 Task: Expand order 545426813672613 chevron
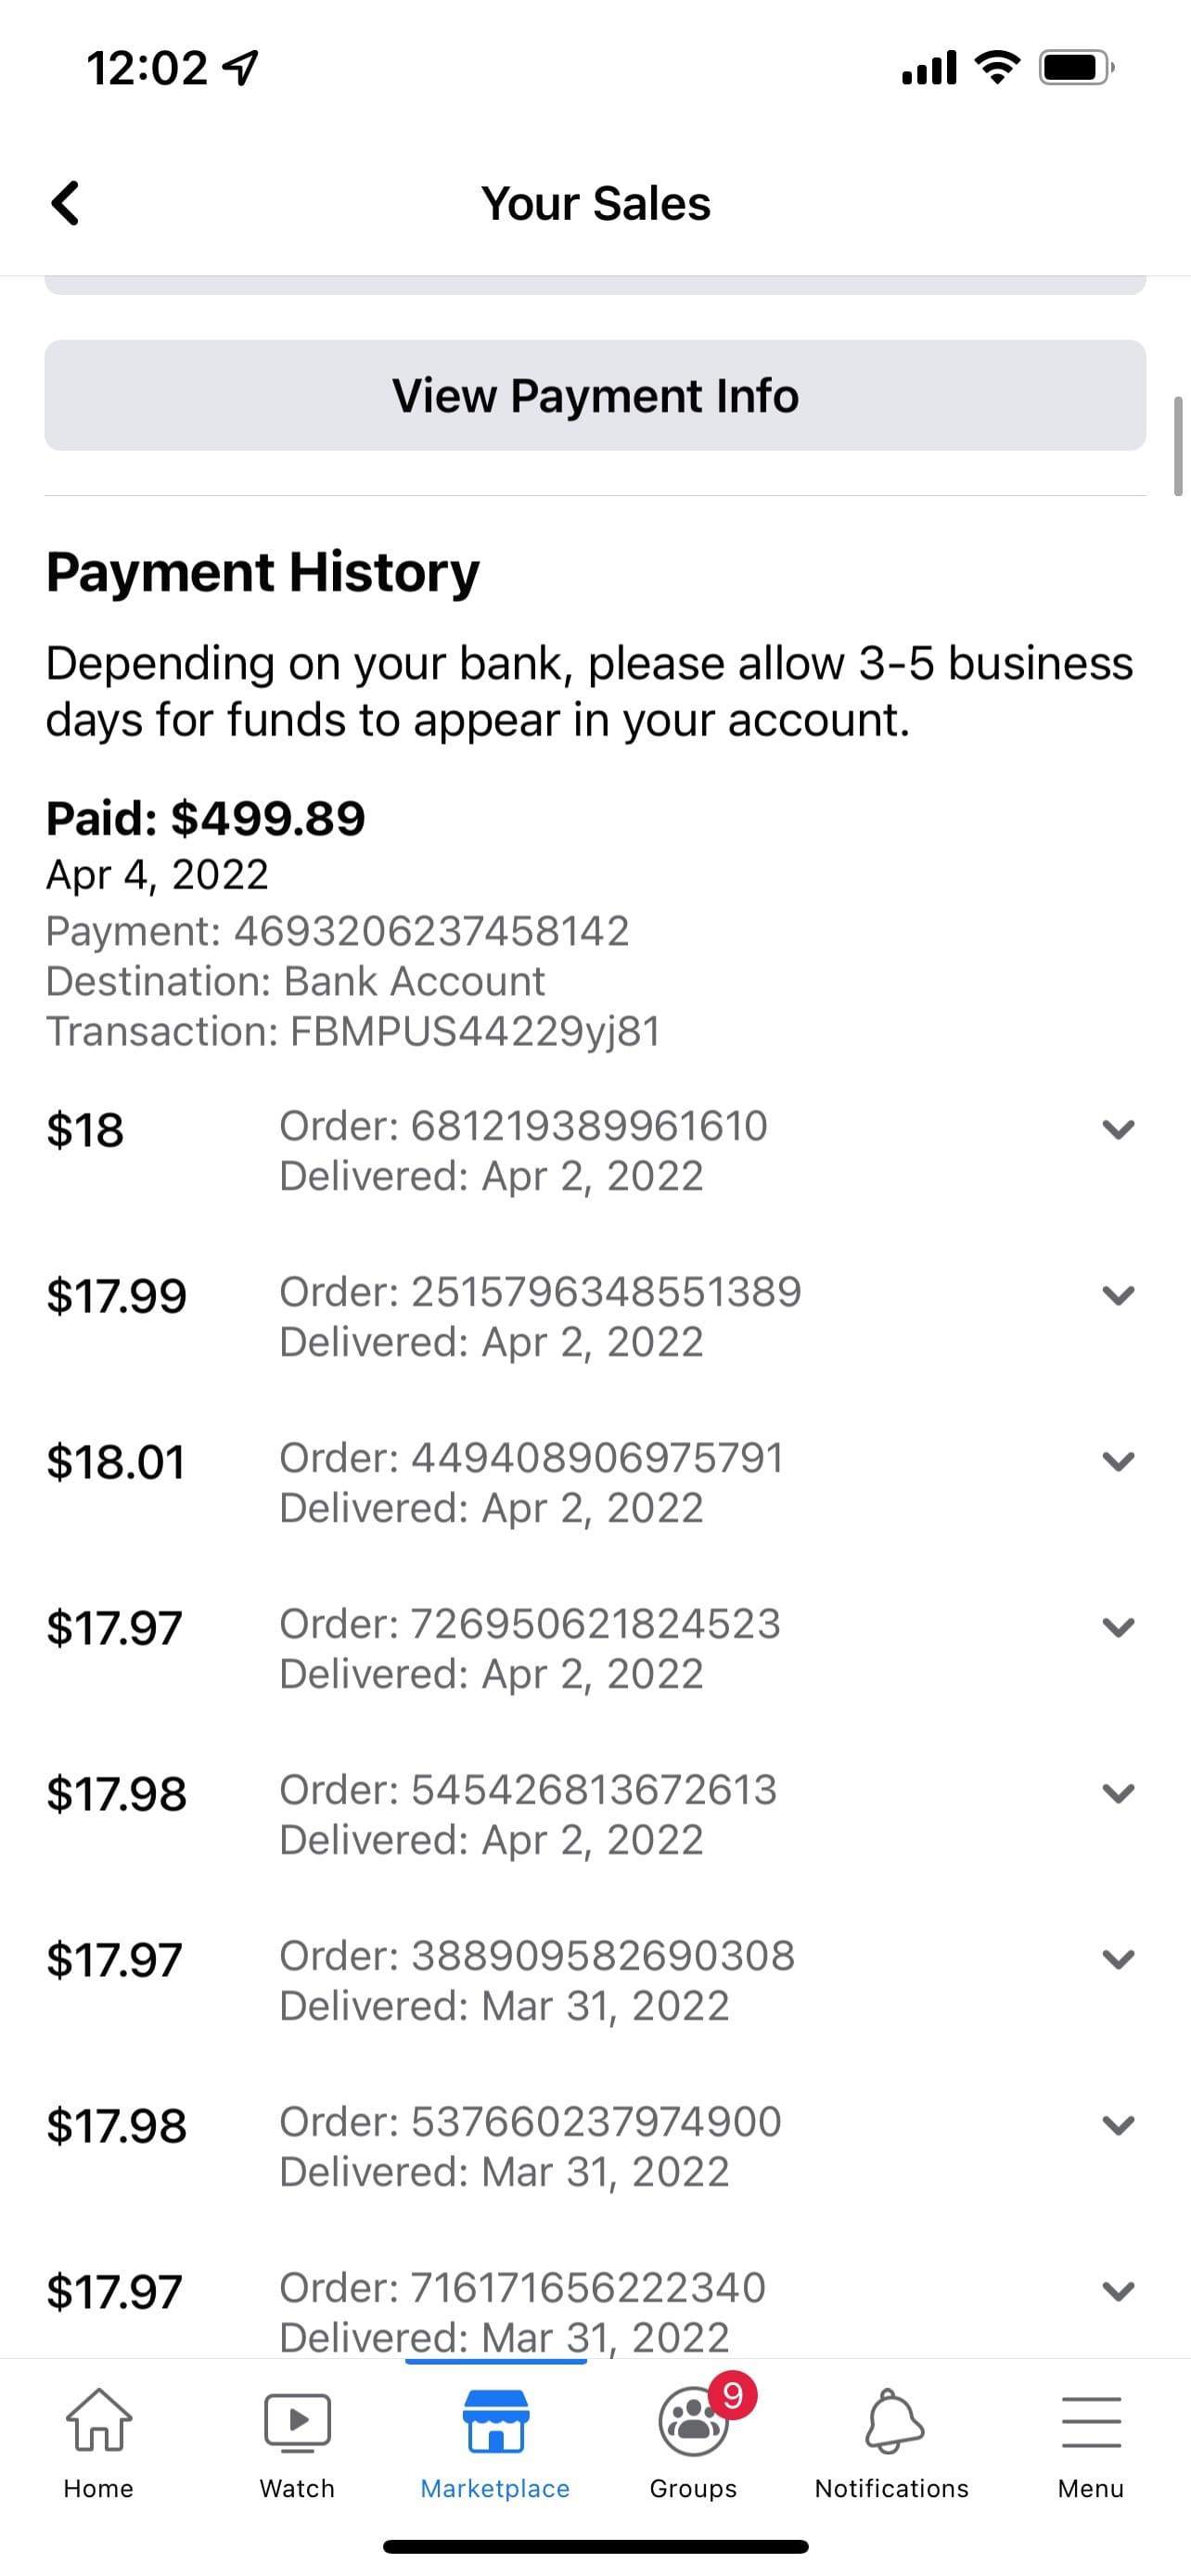coord(1117,1793)
